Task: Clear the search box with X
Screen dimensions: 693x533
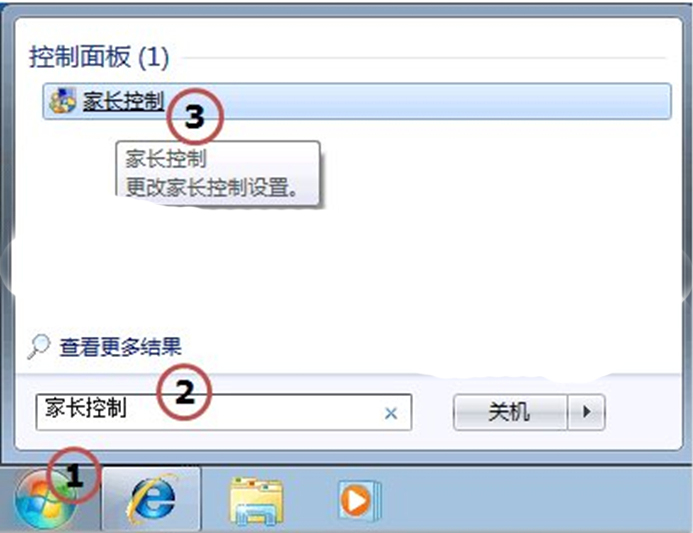Action: (391, 413)
